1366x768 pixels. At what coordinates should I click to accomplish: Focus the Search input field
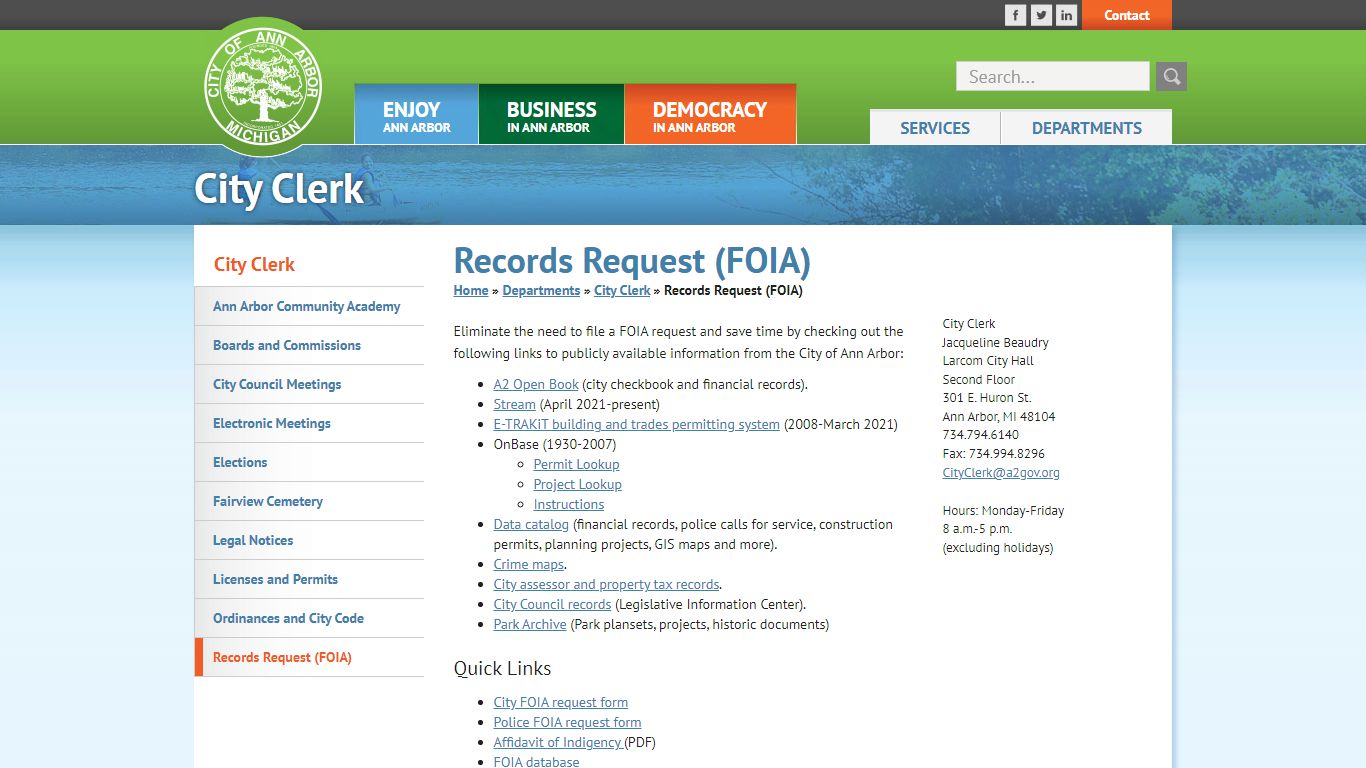click(x=1053, y=76)
